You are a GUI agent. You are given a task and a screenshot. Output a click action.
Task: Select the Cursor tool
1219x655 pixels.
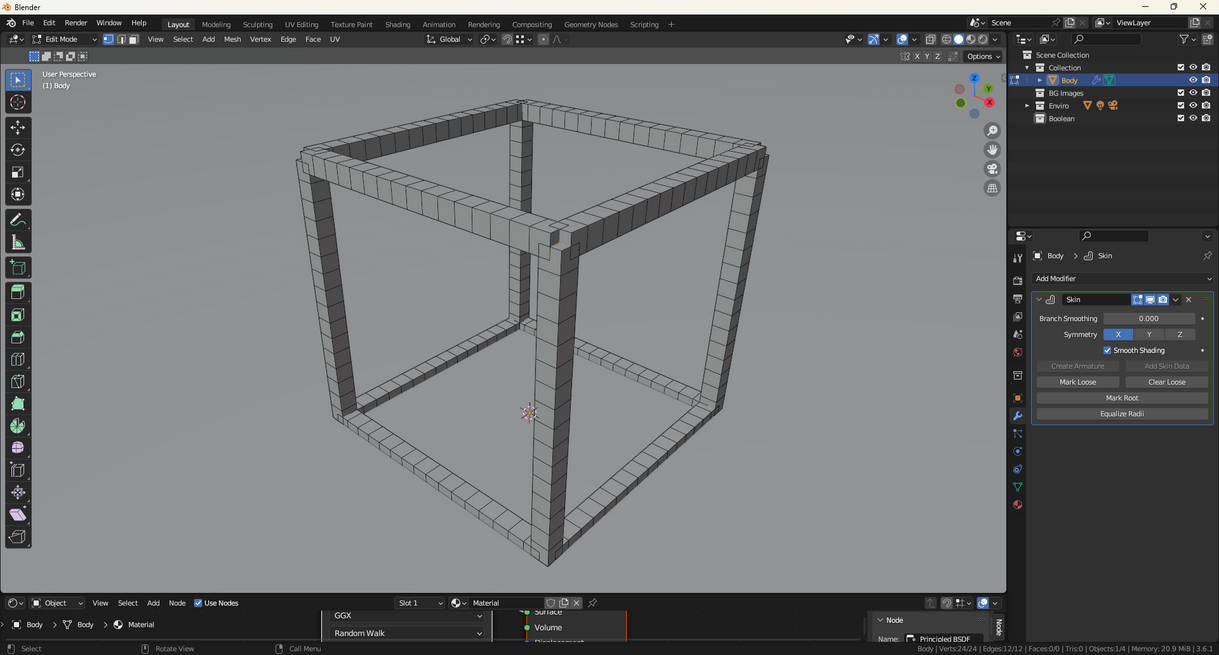(x=18, y=103)
